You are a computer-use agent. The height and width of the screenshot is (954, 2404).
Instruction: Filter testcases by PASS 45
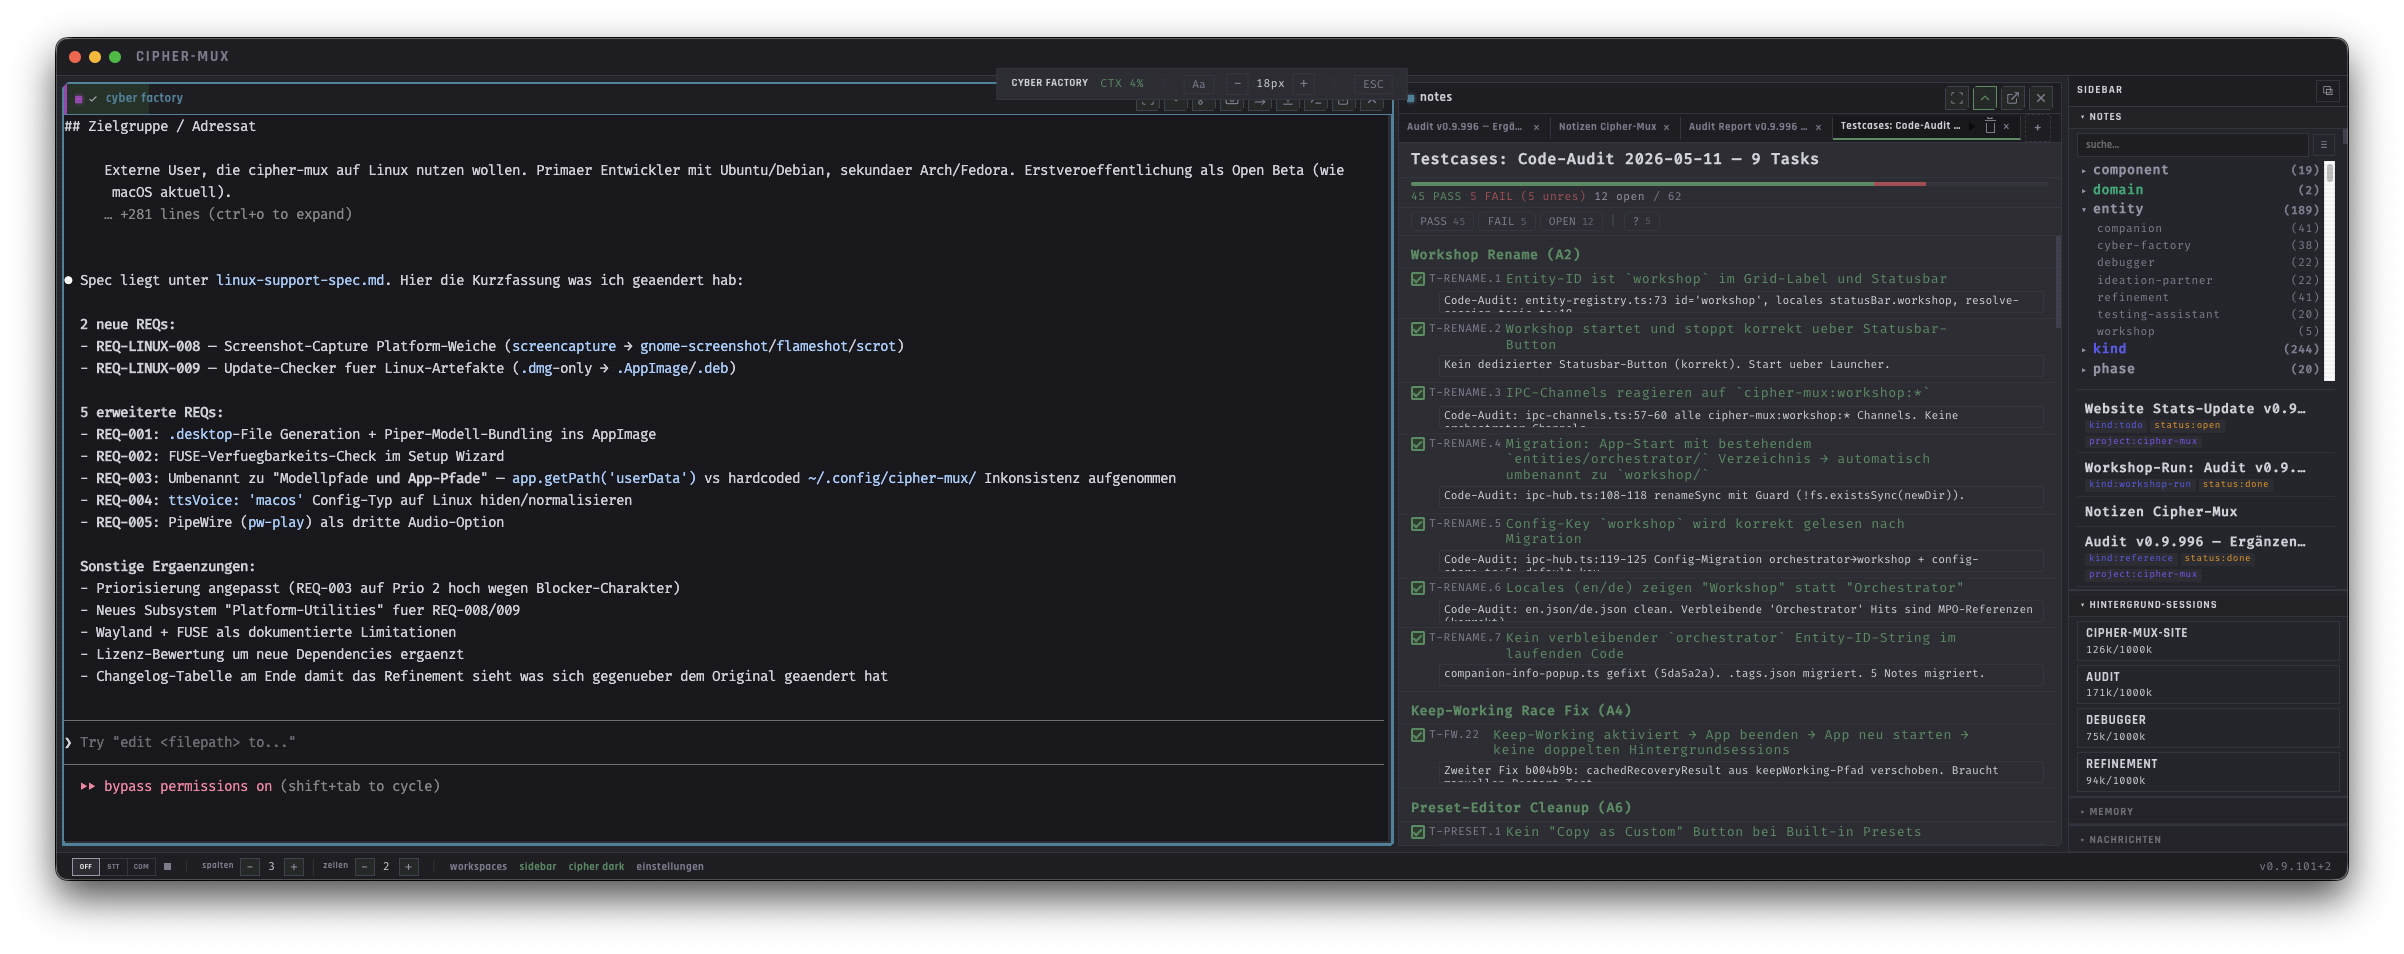[x=1442, y=222]
